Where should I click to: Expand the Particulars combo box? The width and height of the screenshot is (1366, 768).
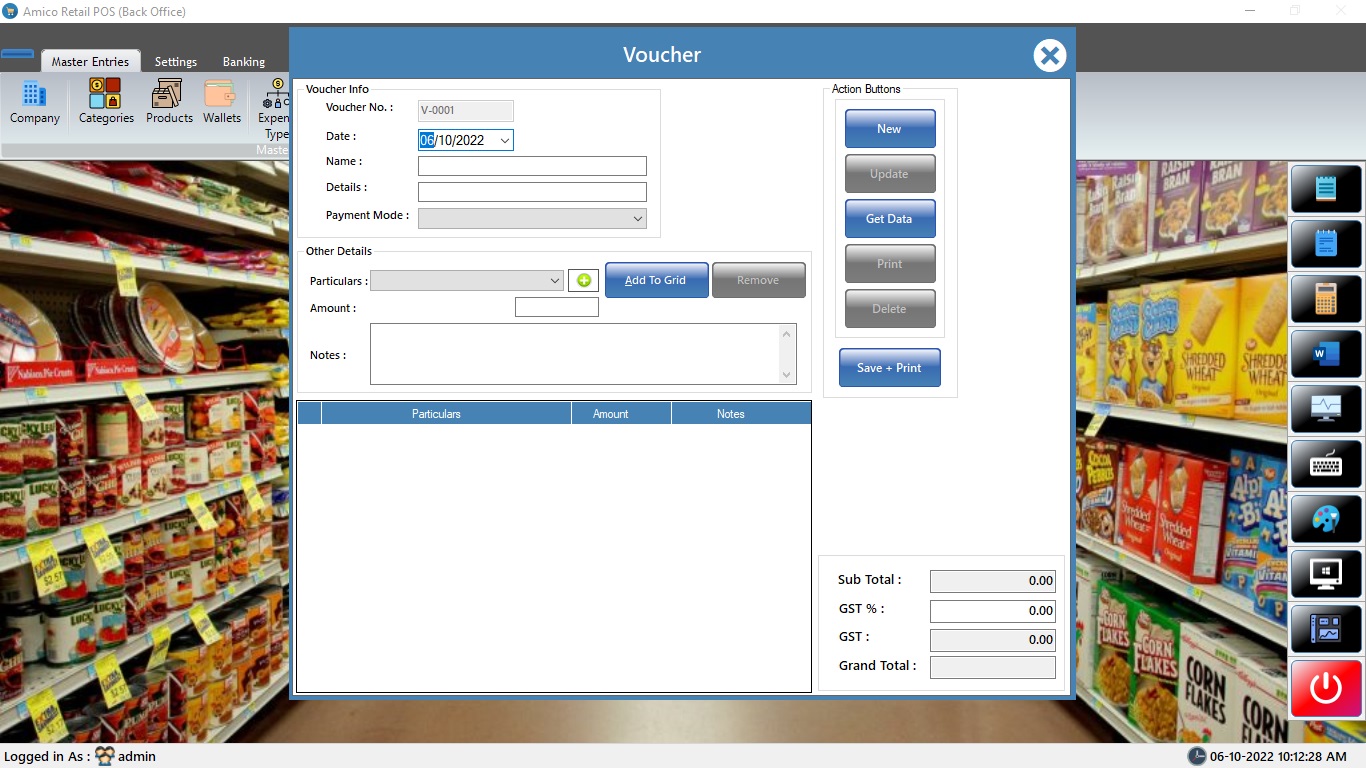555,281
